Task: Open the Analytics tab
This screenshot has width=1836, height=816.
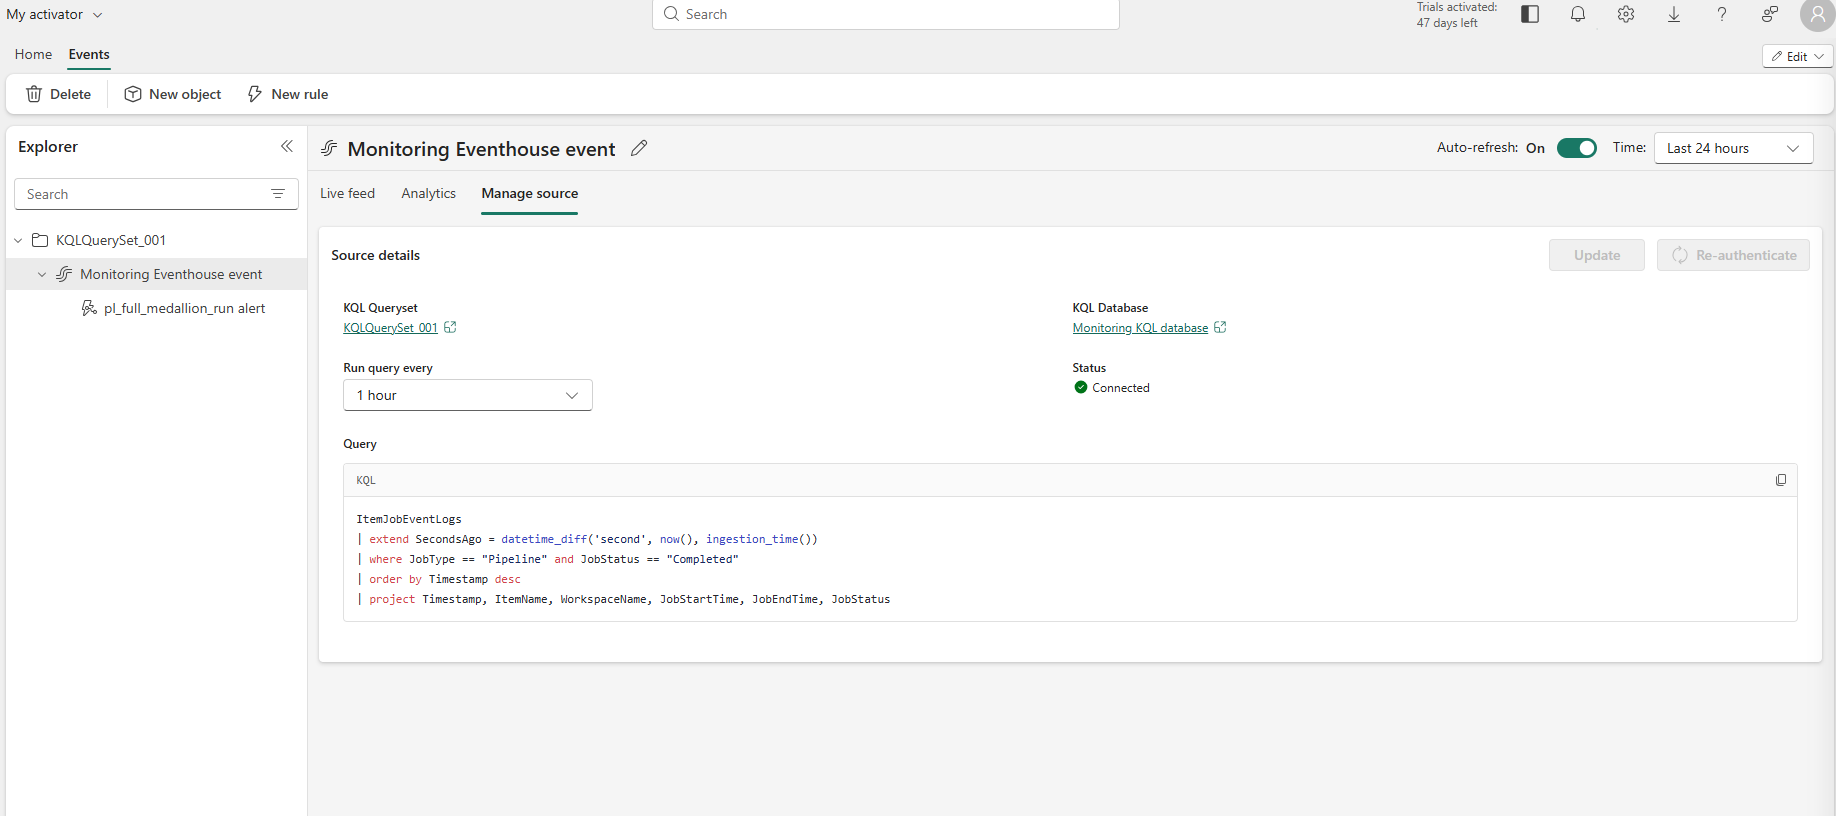Action: [428, 193]
